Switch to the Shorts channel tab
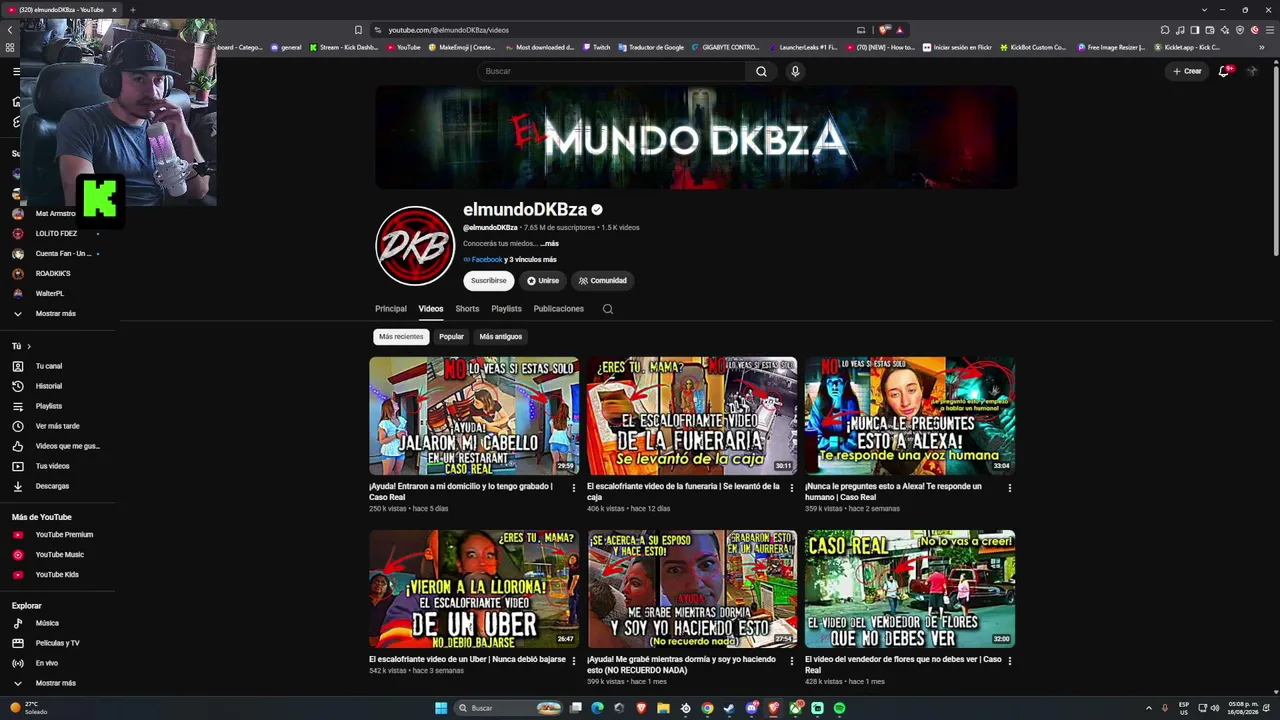Screen dimensions: 1280x720 tap(467, 309)
